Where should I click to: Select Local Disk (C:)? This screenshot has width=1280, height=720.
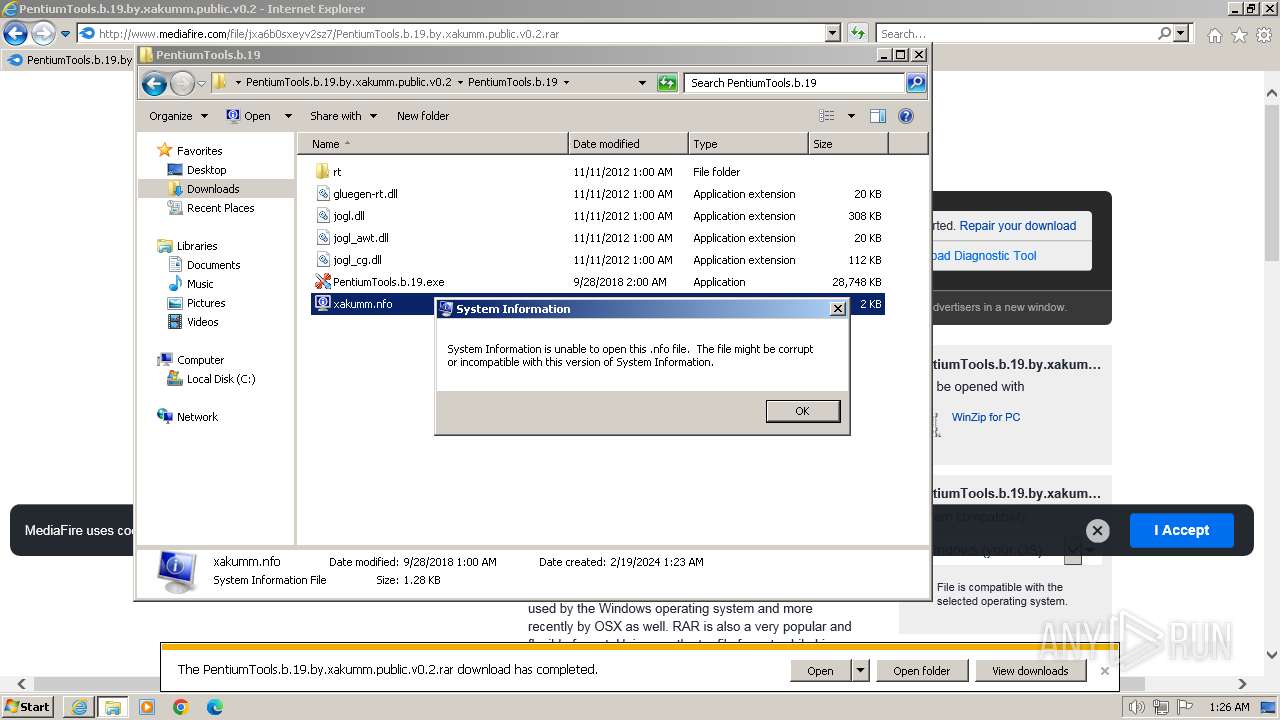220,379
